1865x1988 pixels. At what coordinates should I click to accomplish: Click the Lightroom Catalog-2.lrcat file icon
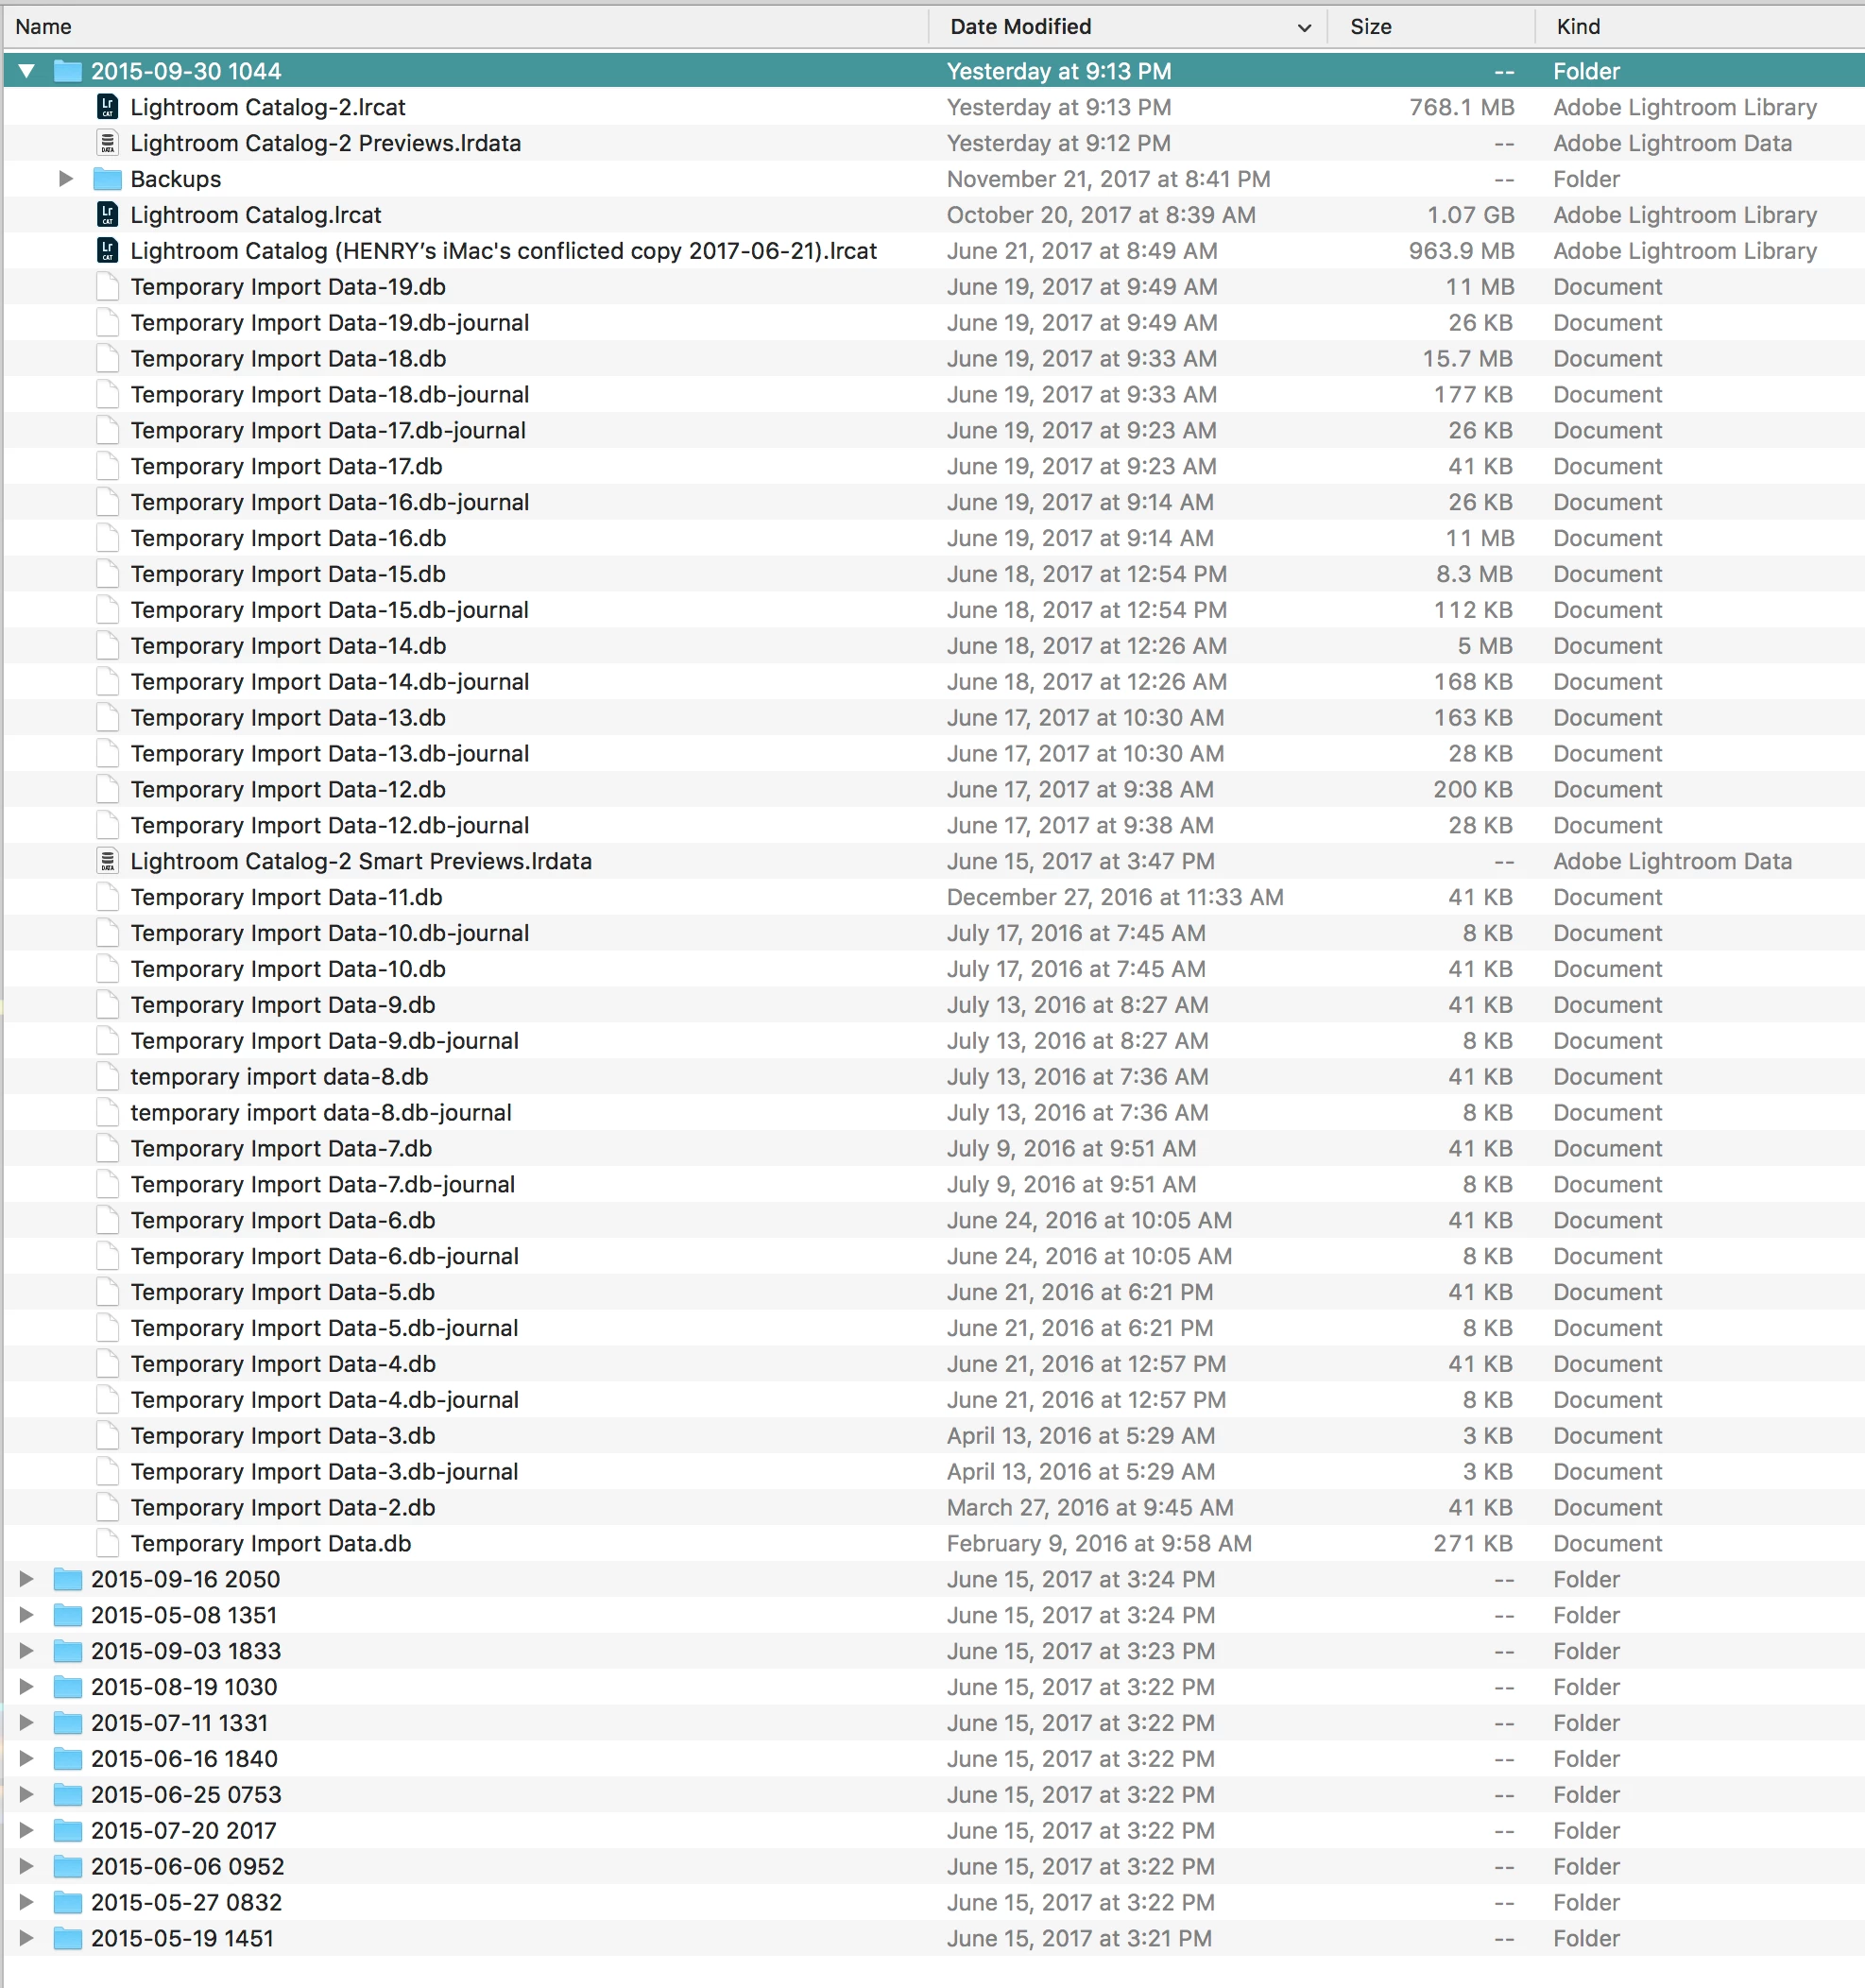click(108, 107)
